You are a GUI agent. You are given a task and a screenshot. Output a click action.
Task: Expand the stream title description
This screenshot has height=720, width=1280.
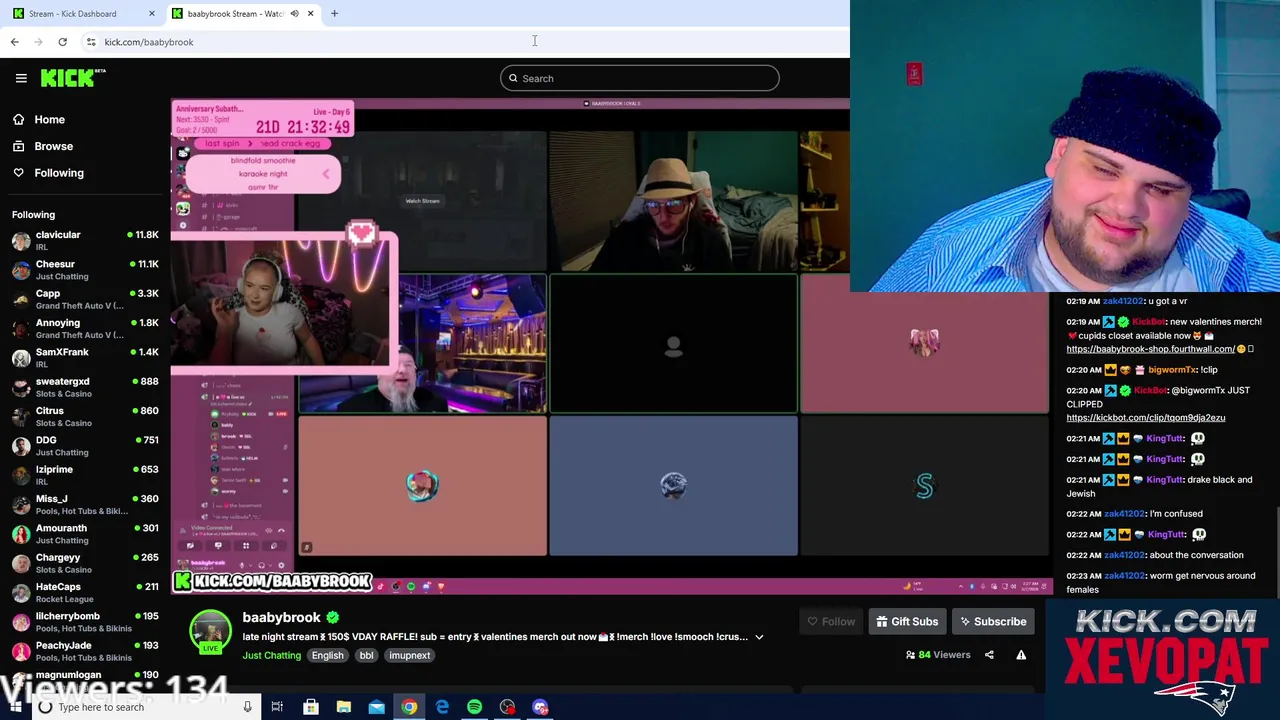point(759,637)
